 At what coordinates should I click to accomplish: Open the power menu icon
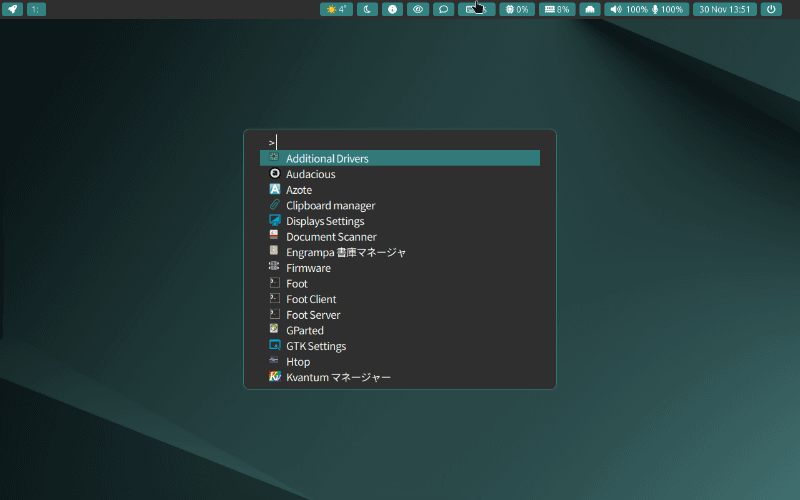click(x=771, y=9)
